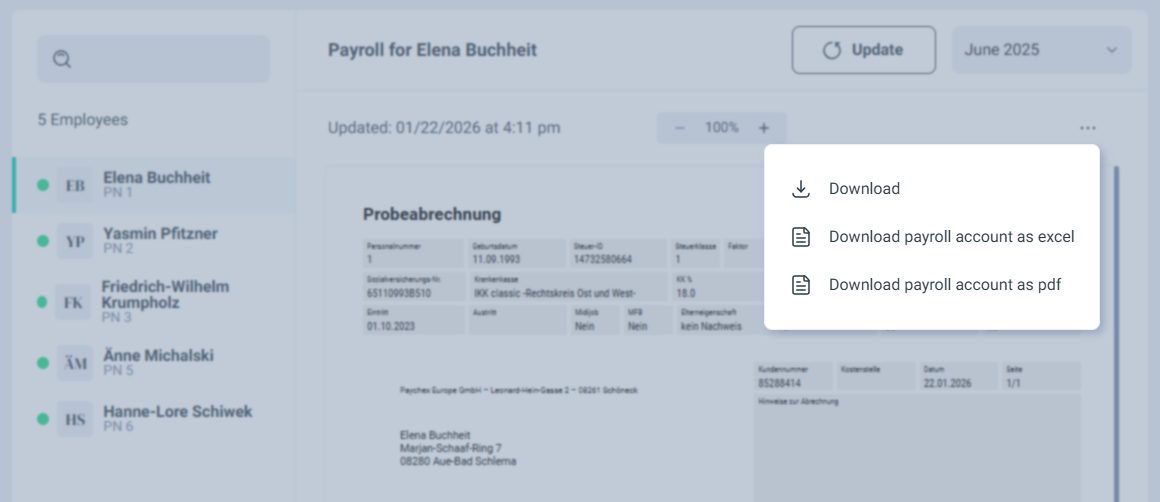Click the download arrow icon
This screenshot has width=1160, height=502.
pos(800,189)
